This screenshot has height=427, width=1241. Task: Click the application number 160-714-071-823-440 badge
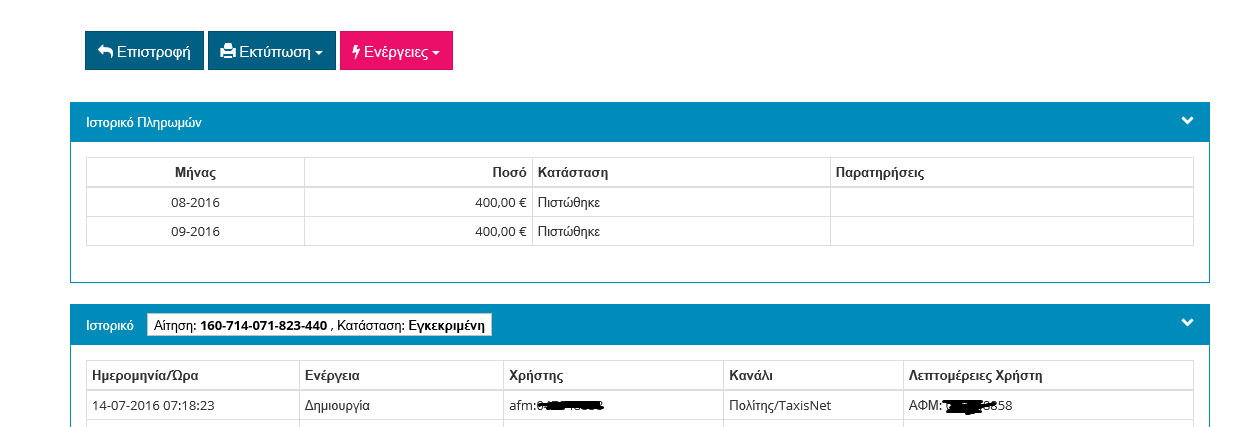[x=263, y=325]
